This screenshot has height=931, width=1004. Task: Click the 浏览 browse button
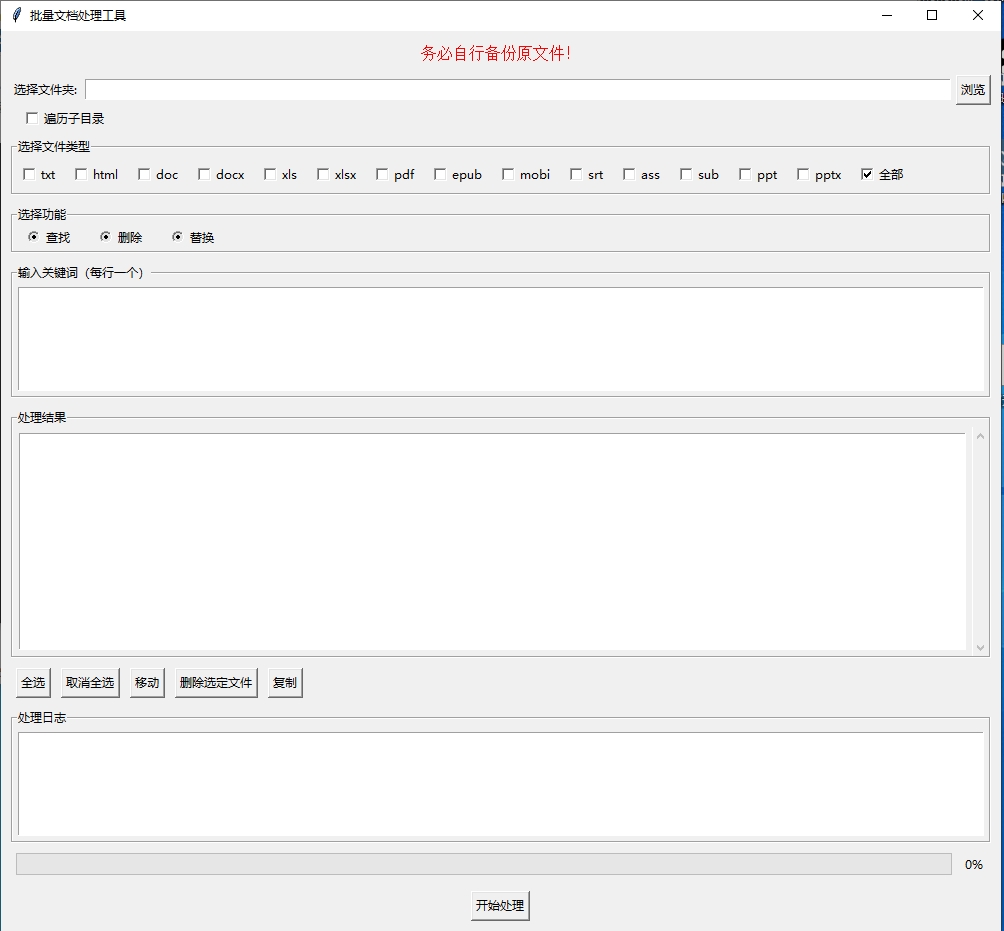(972, 90)
